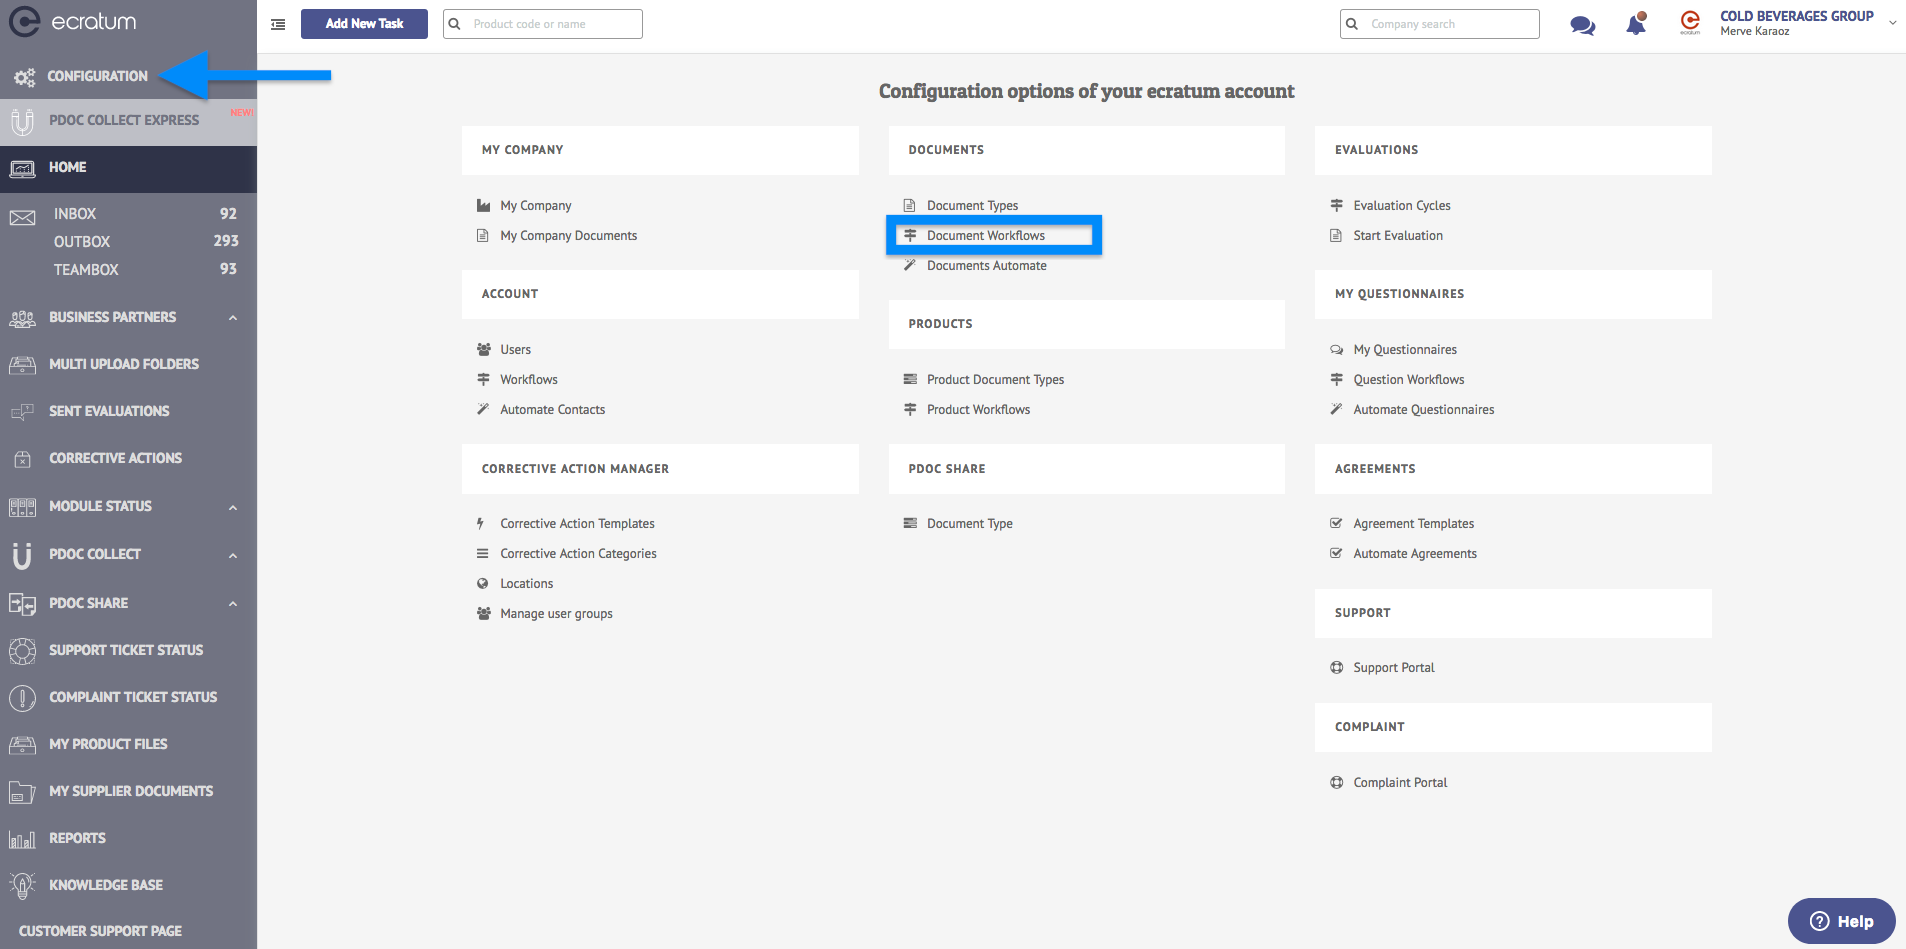This screenshot has width=1906, height=949.
Task: Click the ecratum logo in the sidebar
Action: [73, 21]
